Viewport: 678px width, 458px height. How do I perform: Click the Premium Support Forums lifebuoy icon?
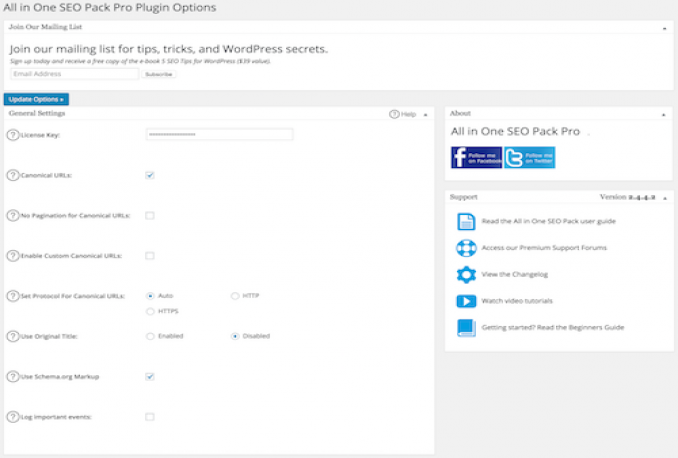(x=466, y=248)
